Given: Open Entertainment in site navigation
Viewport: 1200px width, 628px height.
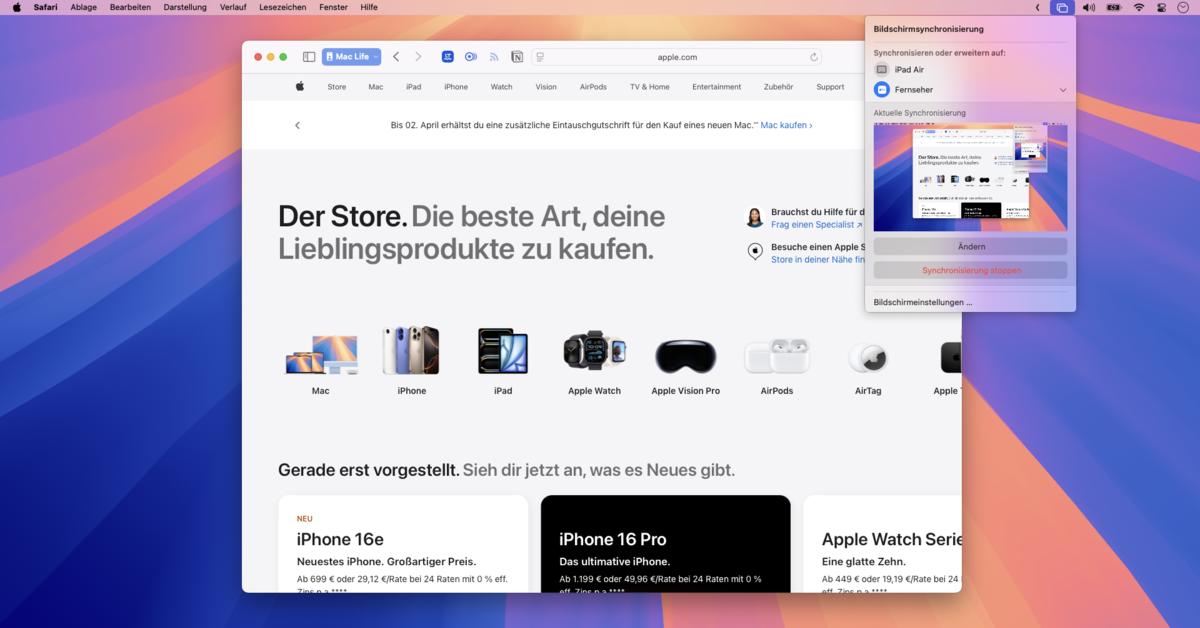Looking at the screenshot, I should (x=717, y=87).
